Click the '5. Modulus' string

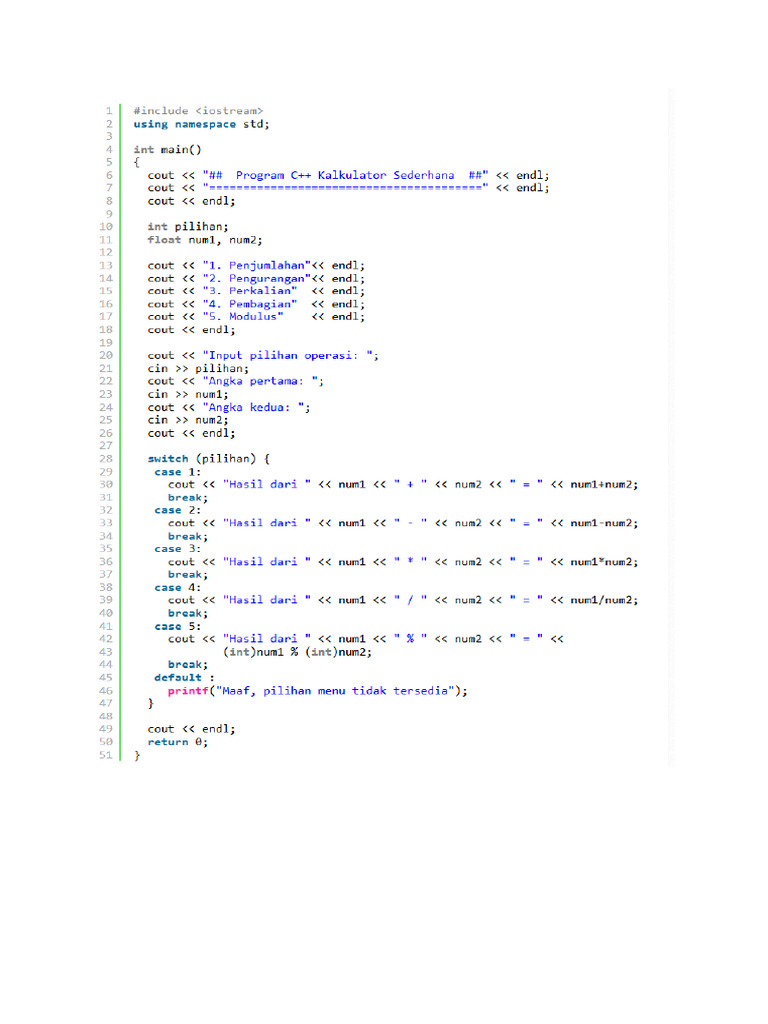click(x=243, y=317)
